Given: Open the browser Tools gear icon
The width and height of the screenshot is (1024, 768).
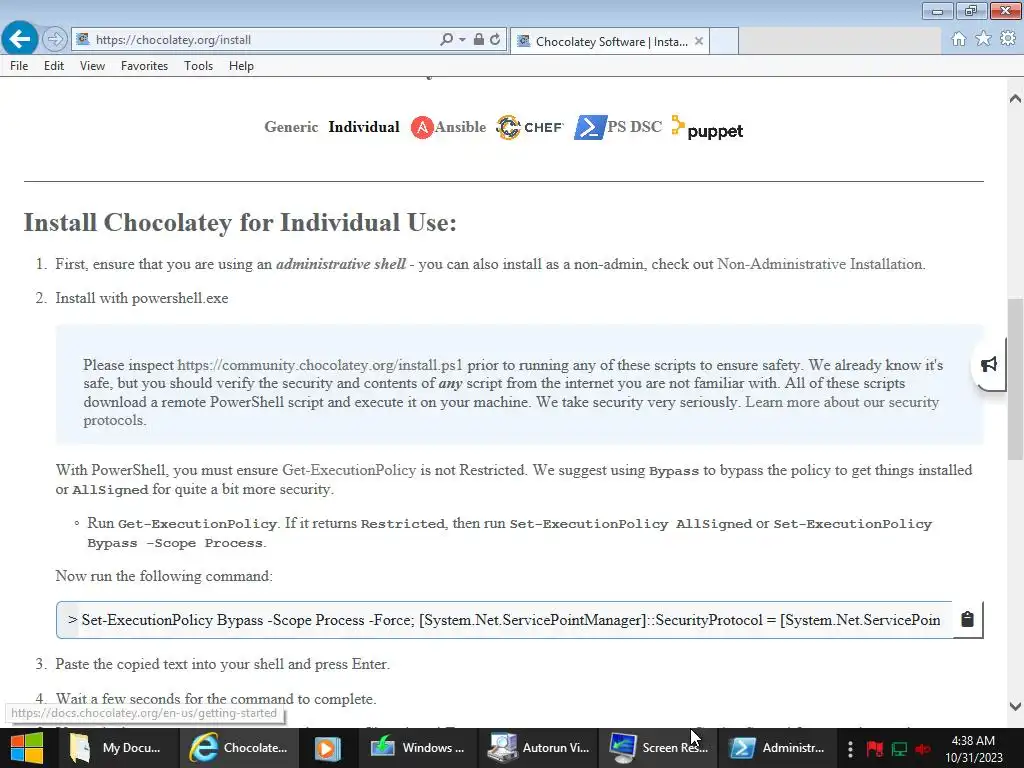Looking at the screenshot, I should pyautogui.click(x=1008, y=39).
